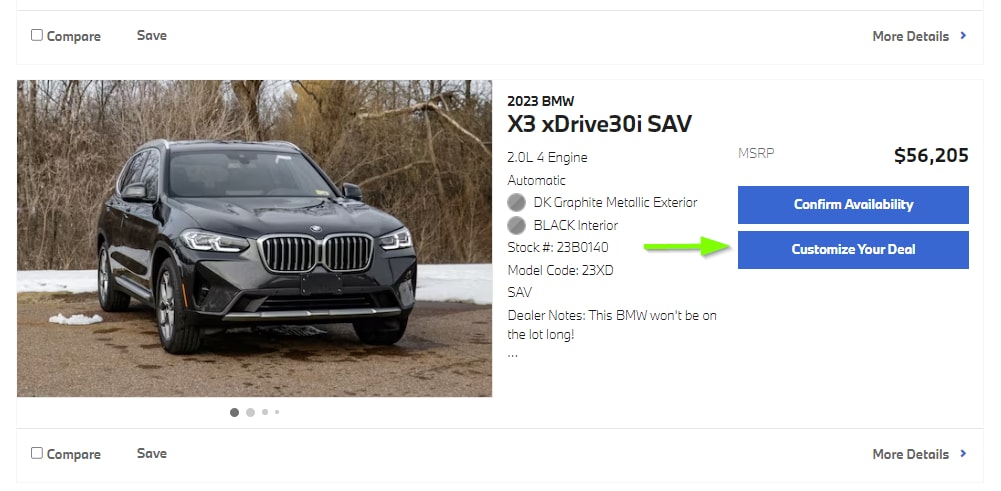
Task: Jump to the second photo carousel dot
Action: pyautogui.click(x=250, y=412)
